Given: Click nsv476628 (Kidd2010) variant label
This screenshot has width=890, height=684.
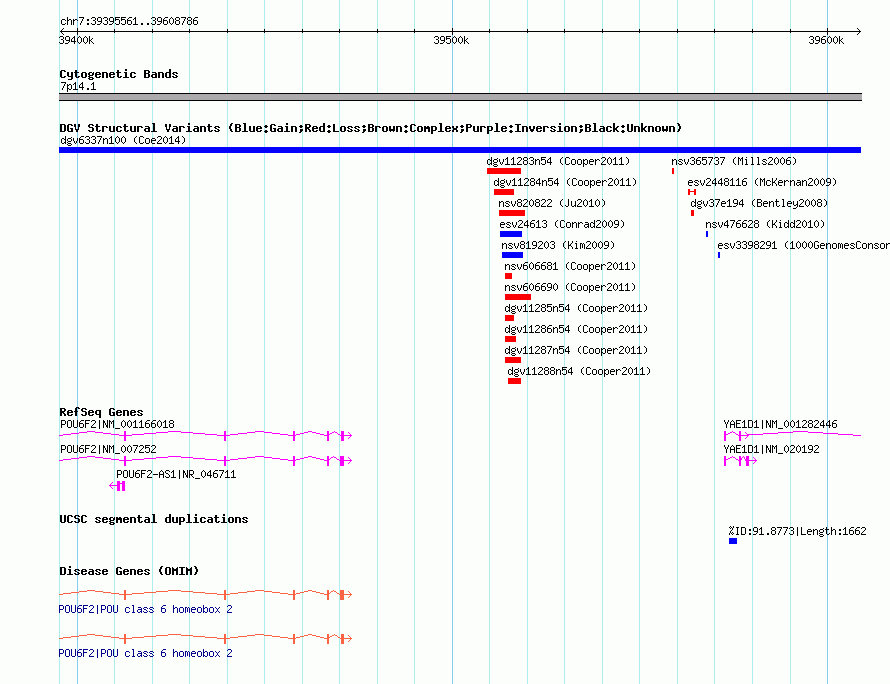Looking at the screenshot, I should [765, 224].
